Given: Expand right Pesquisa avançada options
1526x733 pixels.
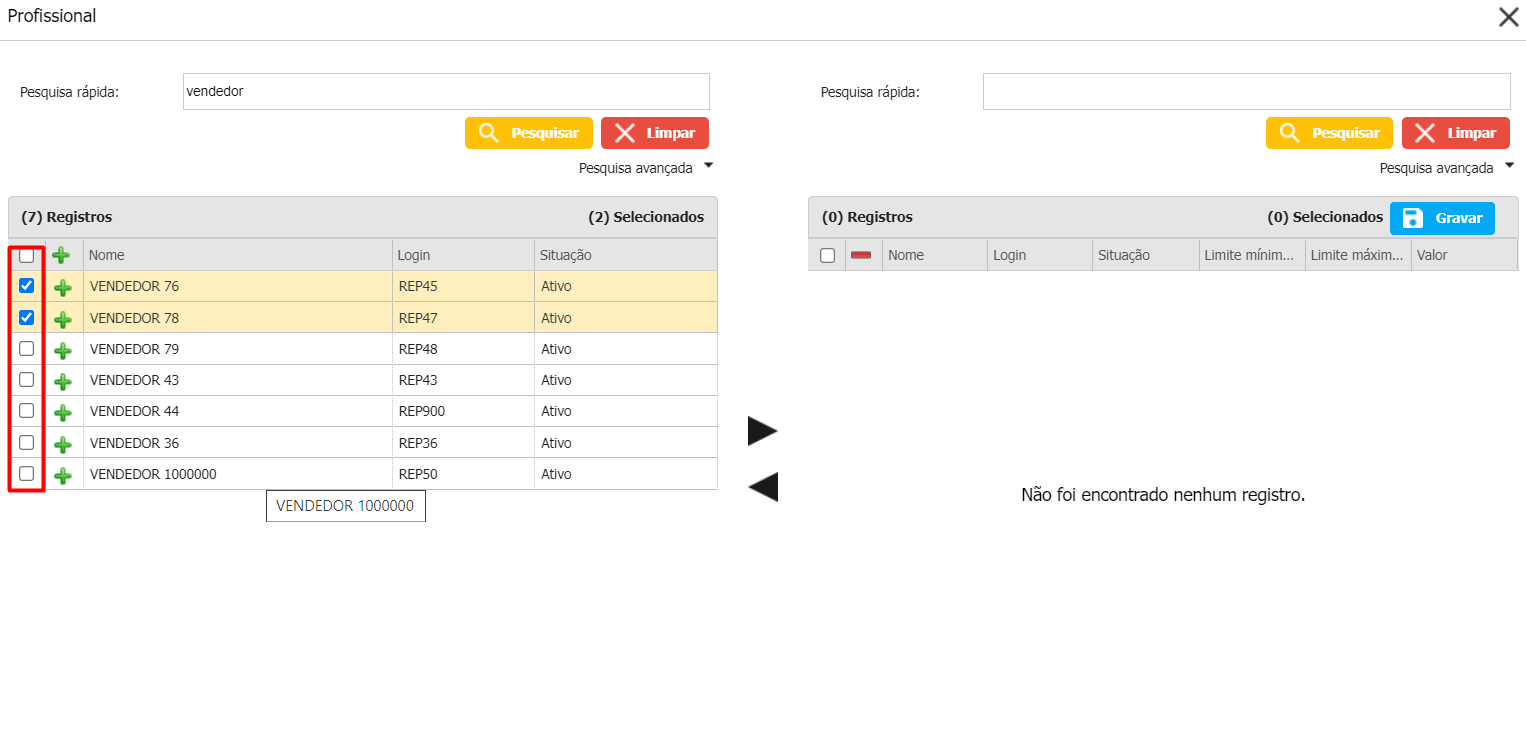Looking at the screenshot, I should point(1447,168).
